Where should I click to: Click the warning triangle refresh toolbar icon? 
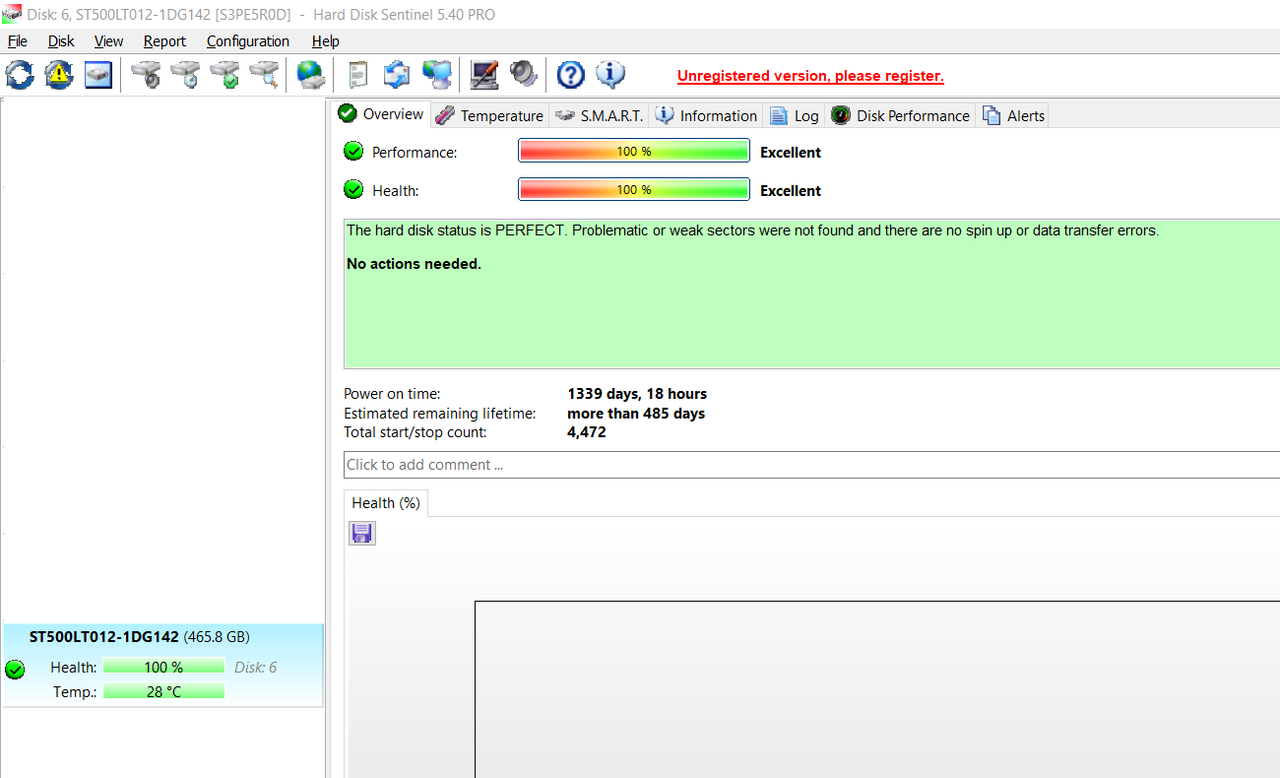tap(59, 74)
